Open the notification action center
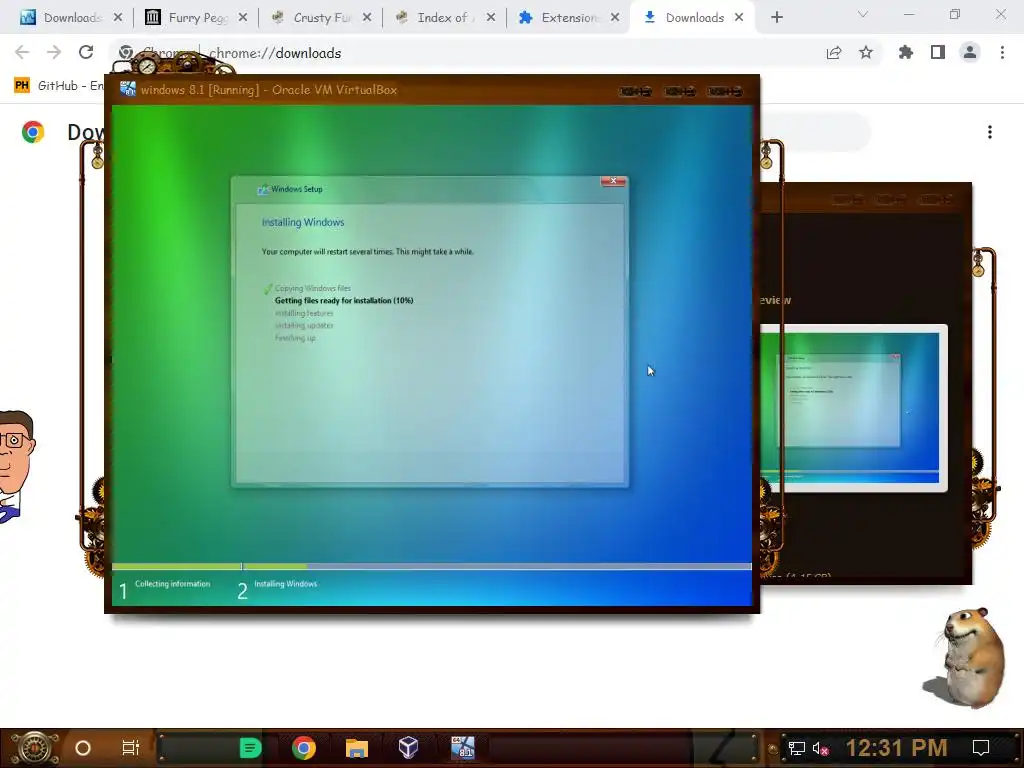Image resolution: width=1024 pixels, height=768 pixels. click(981, 748)
